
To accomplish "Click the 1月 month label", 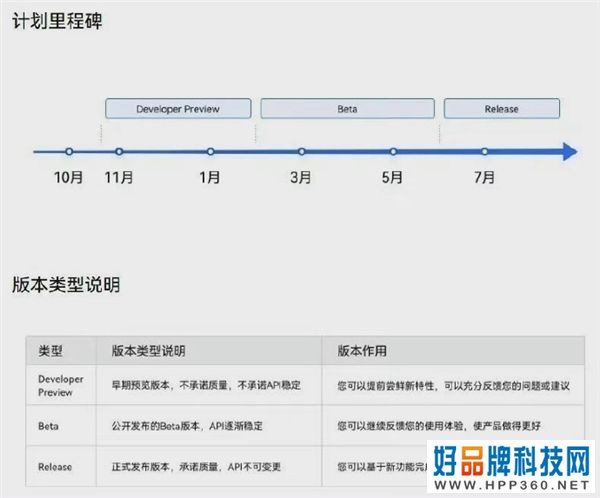I will [210, 177].
